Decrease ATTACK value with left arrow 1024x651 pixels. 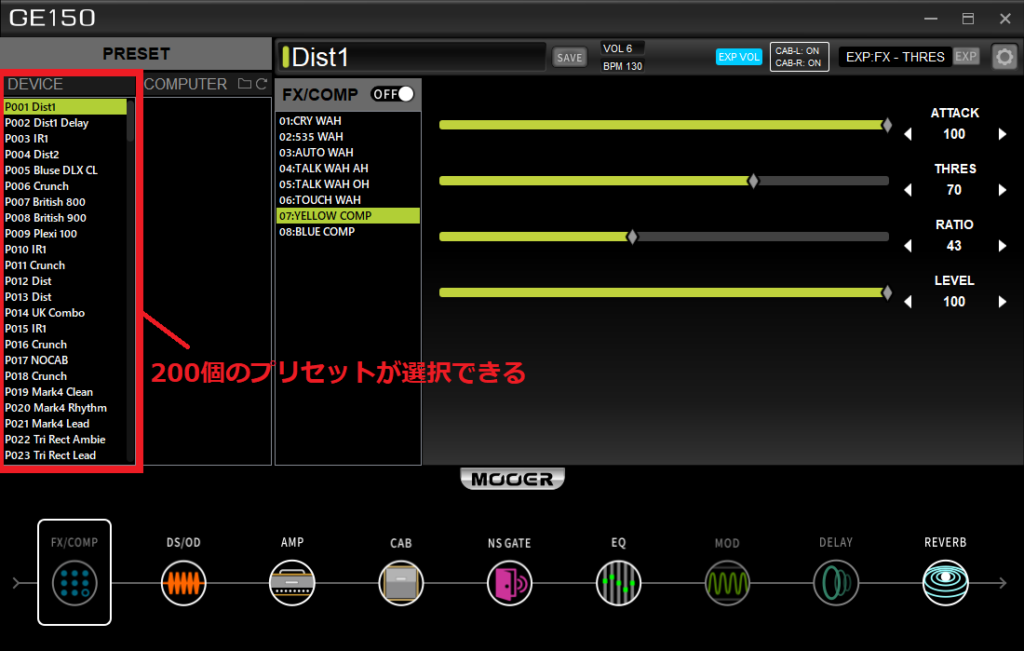point(908,134)
